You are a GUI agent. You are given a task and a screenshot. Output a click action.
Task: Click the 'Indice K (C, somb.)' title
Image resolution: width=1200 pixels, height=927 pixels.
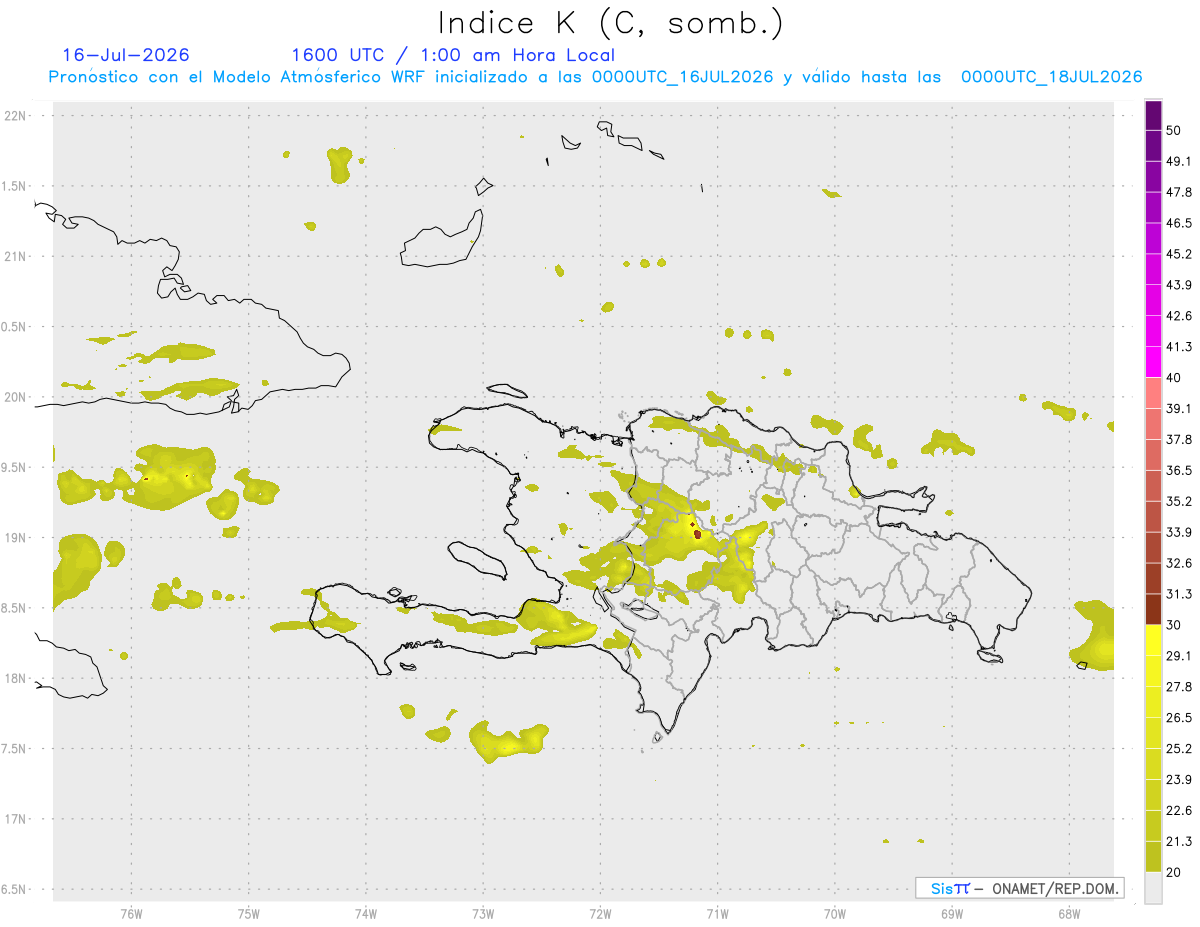pos(610,23)
